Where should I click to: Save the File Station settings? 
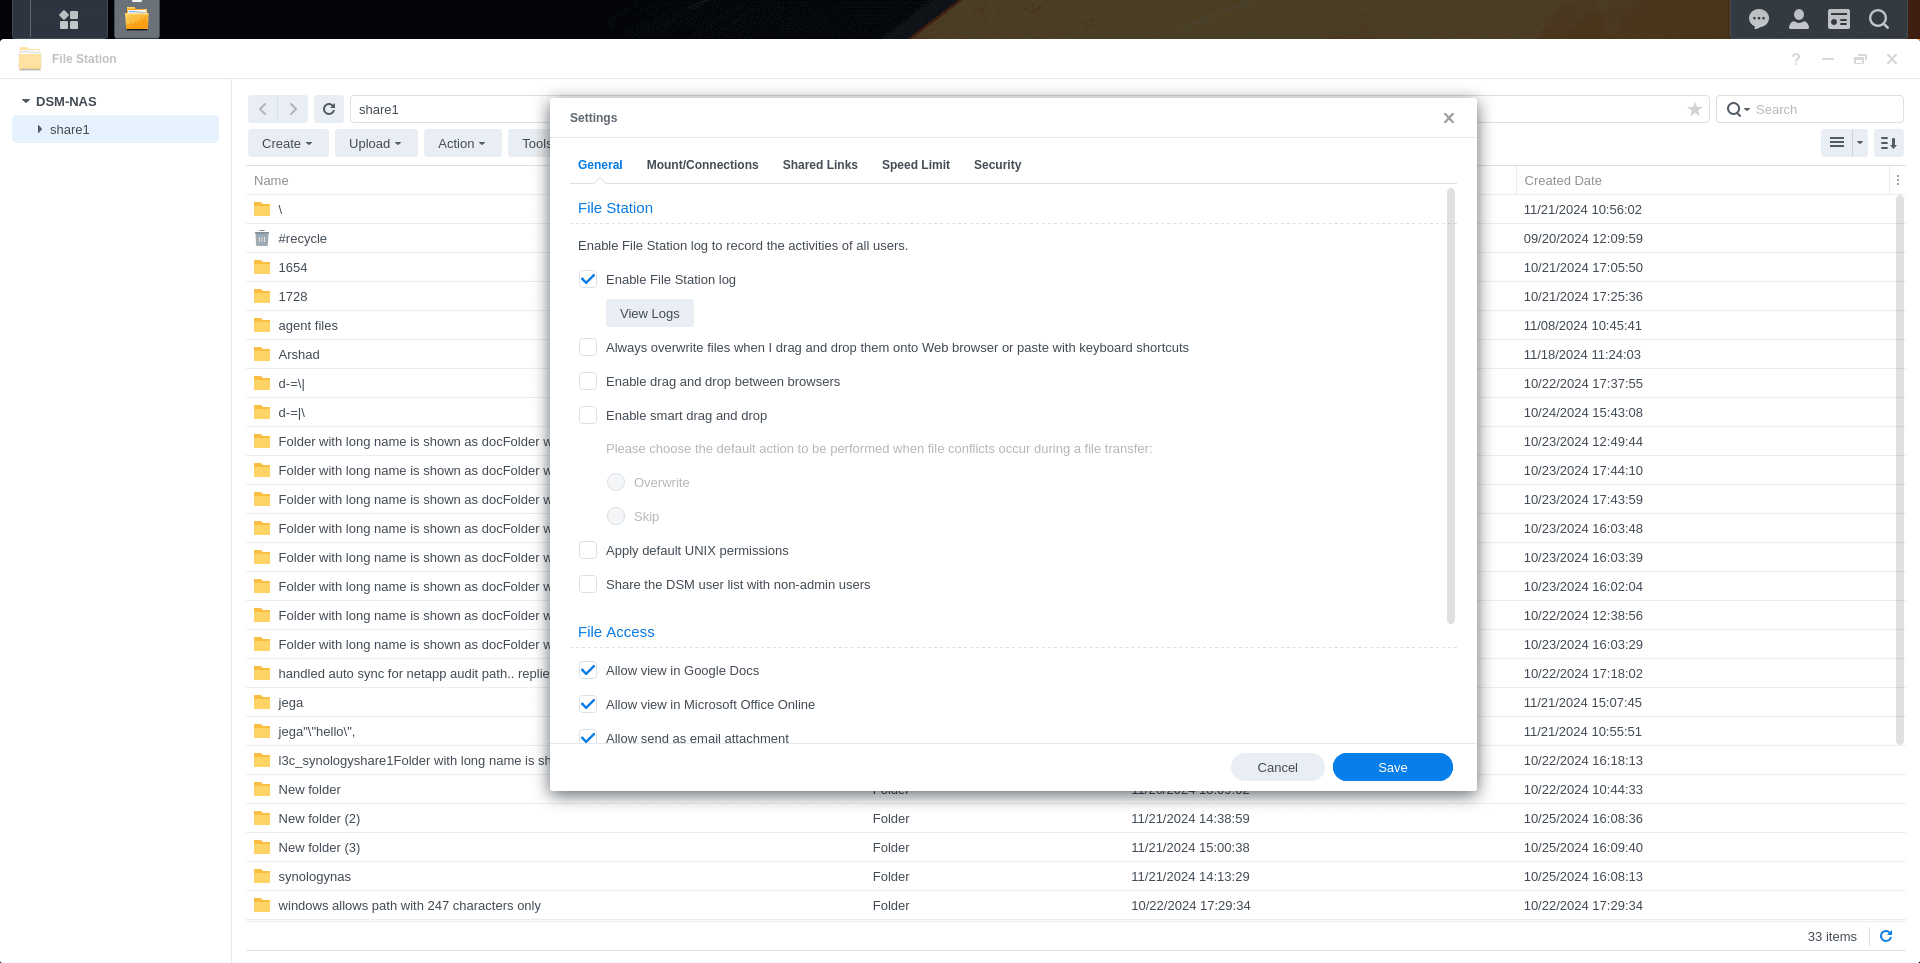coord(1392,767)
